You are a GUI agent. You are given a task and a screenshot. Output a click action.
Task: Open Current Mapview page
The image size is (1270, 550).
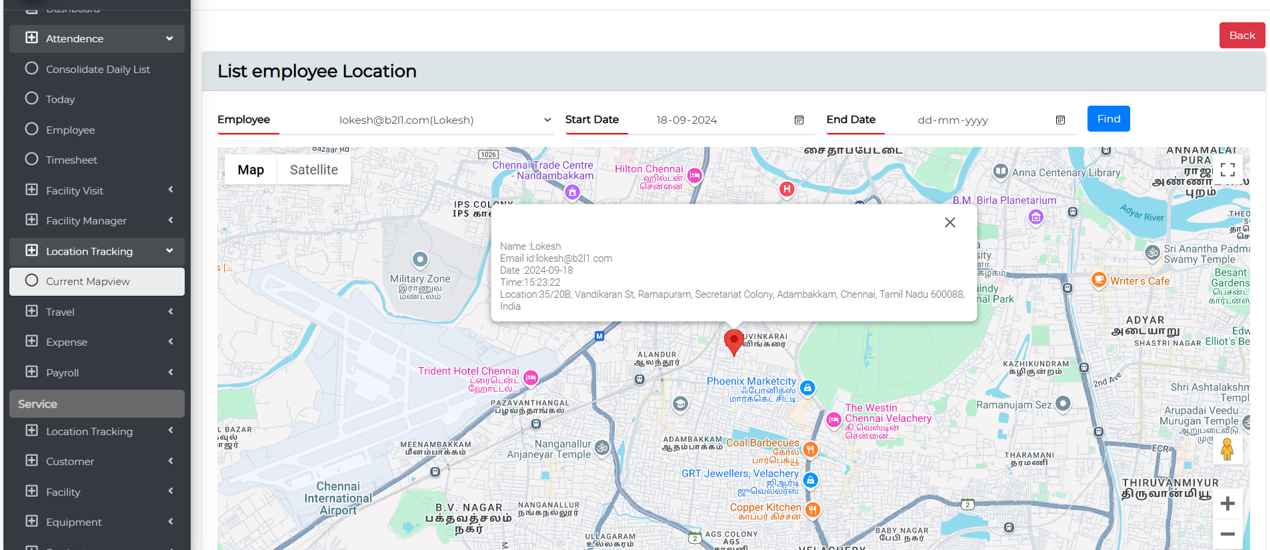pyautogui.click(x=97, y=281)
